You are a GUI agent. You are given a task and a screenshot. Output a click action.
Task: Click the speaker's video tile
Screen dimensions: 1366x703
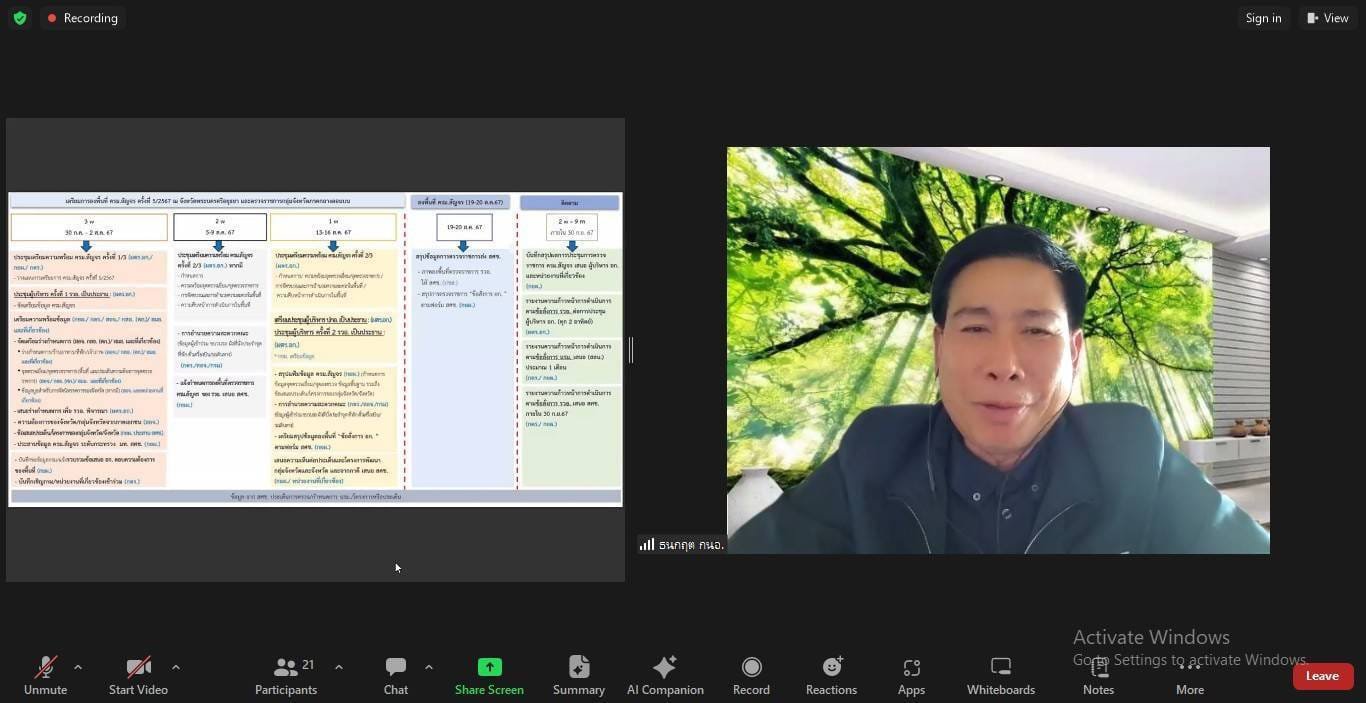998,350
